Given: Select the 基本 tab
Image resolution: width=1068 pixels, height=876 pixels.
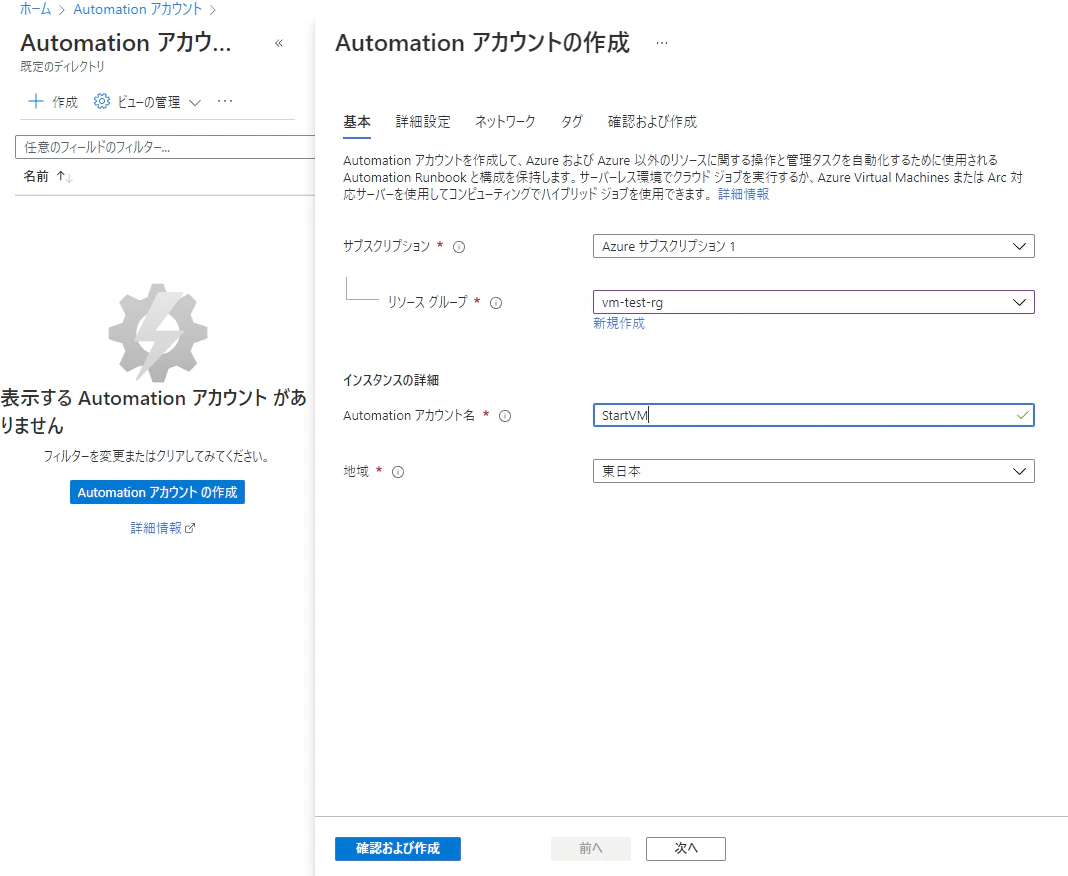Looking at the screenshot, I should [x=357, y=122].
